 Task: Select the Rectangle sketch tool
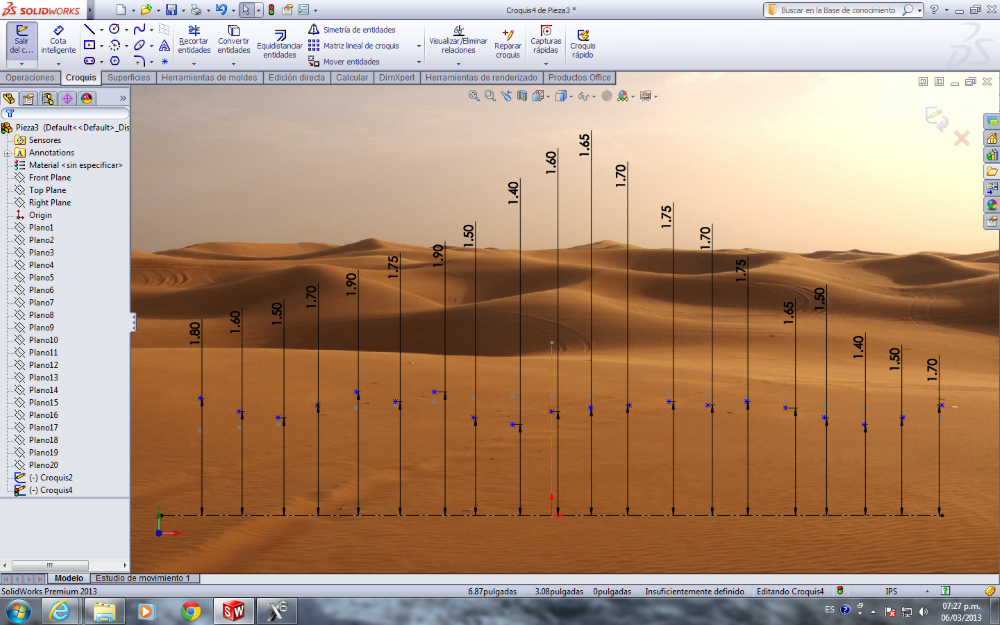pos(89,45)
